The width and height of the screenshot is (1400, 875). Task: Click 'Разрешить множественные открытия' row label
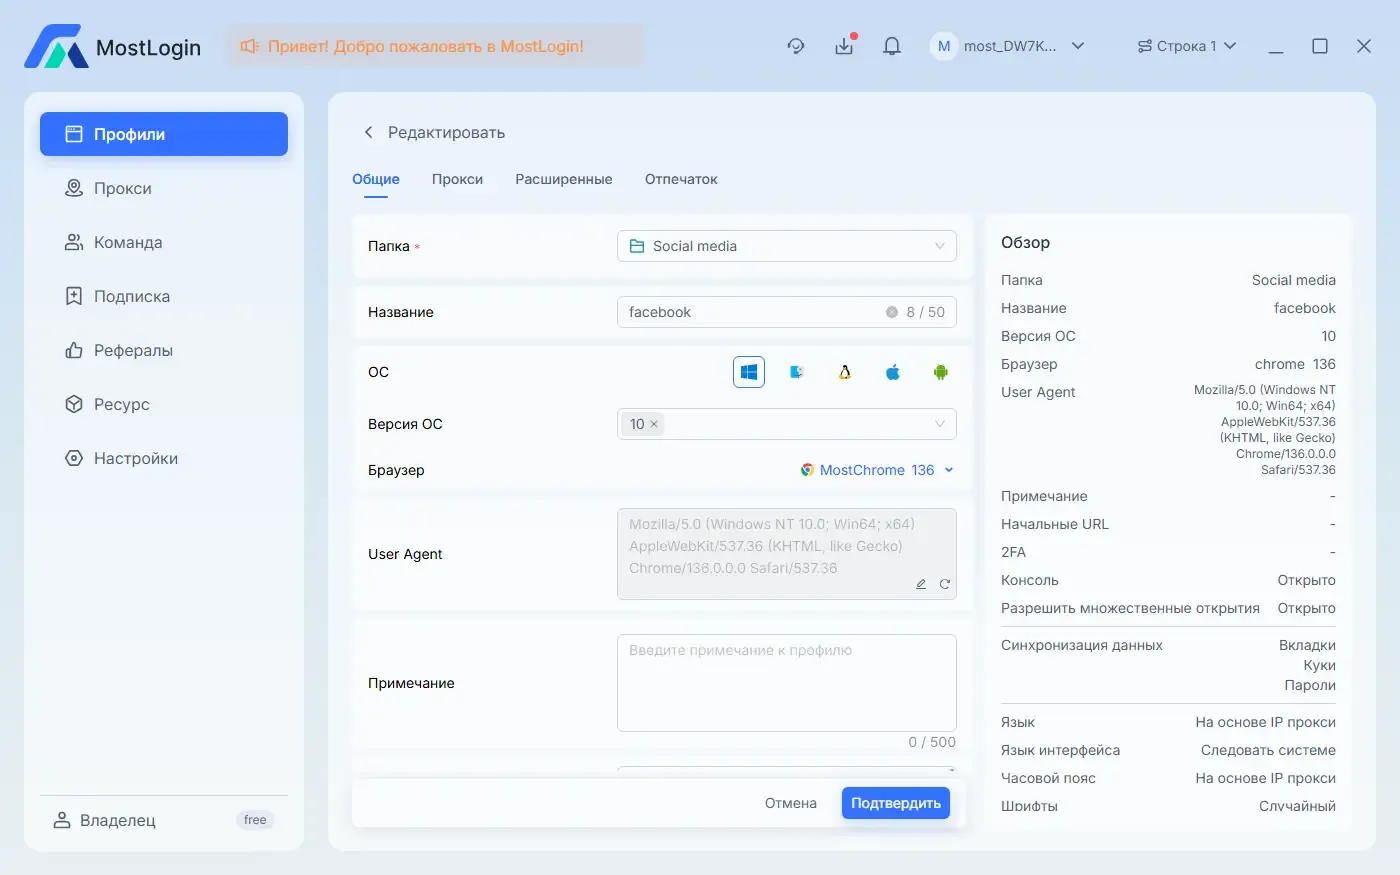[x=1130, y=608]
